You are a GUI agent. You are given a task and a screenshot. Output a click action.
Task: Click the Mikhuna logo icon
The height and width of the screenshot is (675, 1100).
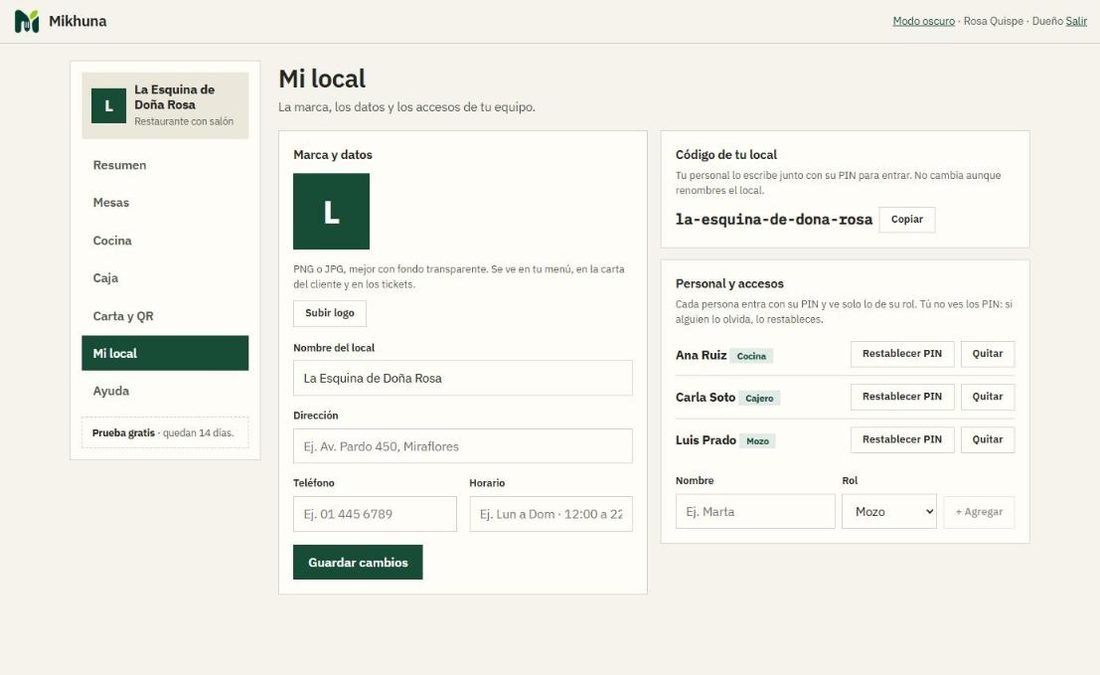(x=27, y=21)
